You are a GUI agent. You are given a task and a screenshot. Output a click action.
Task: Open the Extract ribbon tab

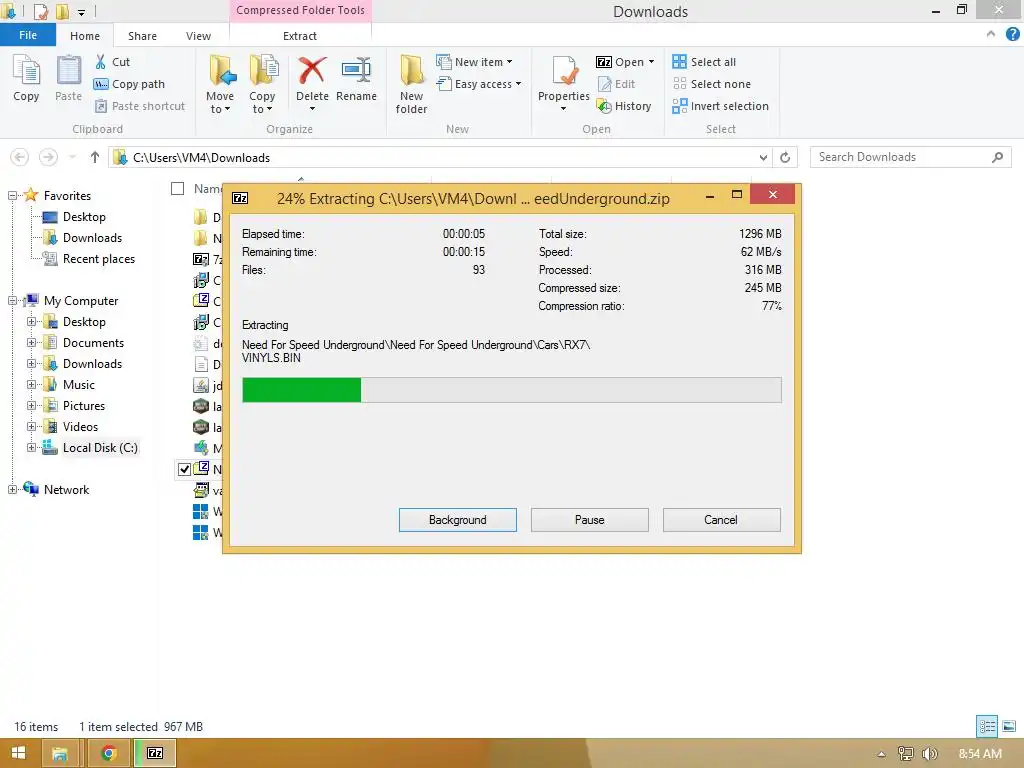(300, 36)
